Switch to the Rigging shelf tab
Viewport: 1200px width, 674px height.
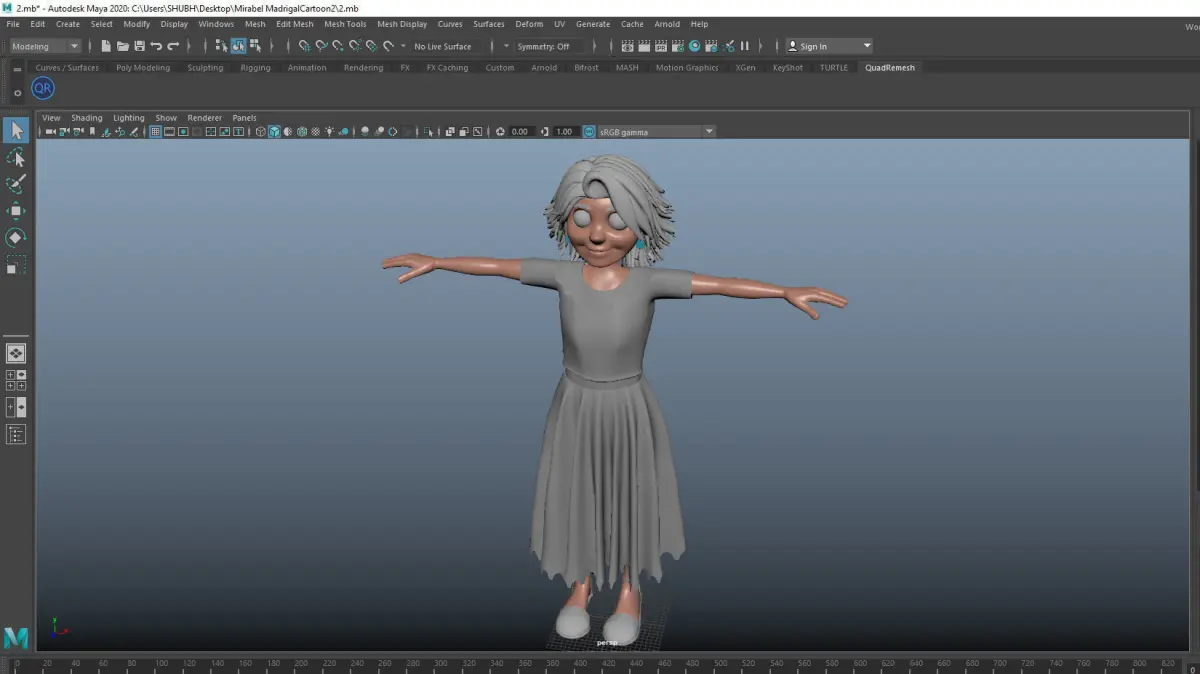[255, 68]
